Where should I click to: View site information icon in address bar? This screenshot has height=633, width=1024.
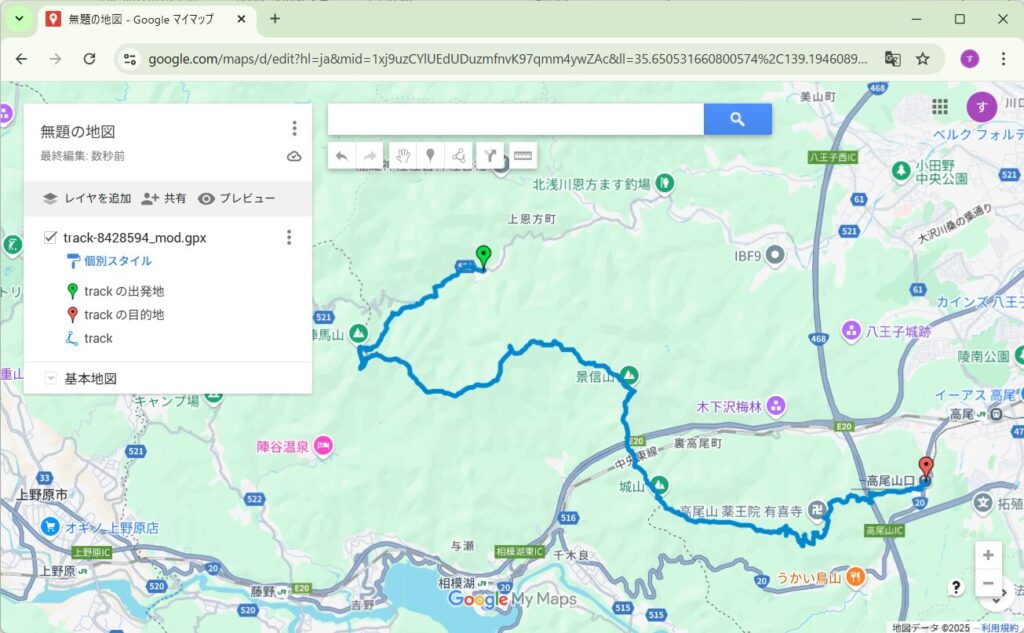click(x=130, y=59)
